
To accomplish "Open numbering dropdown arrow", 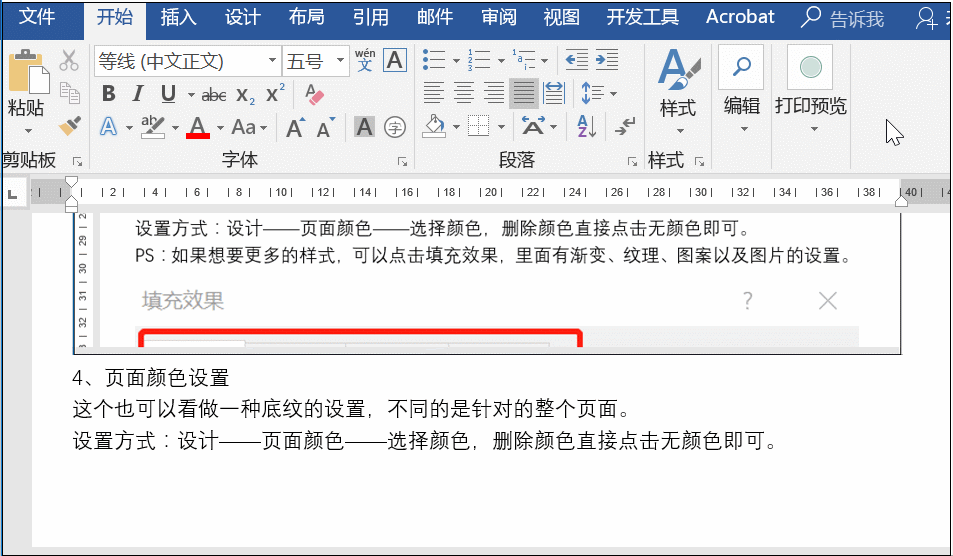I will point(501,60).
